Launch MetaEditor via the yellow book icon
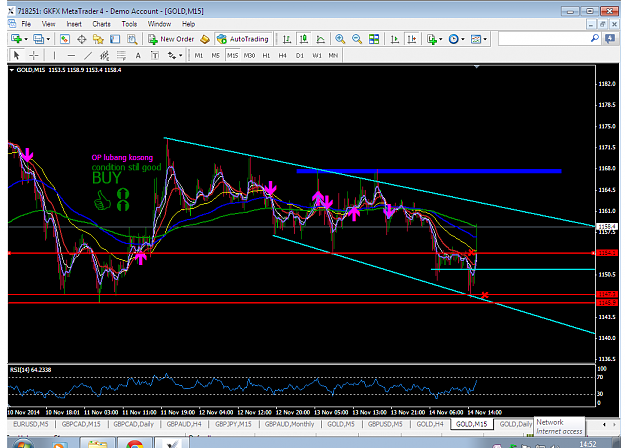This screenshot has height=448, width=625. [205, 39]
